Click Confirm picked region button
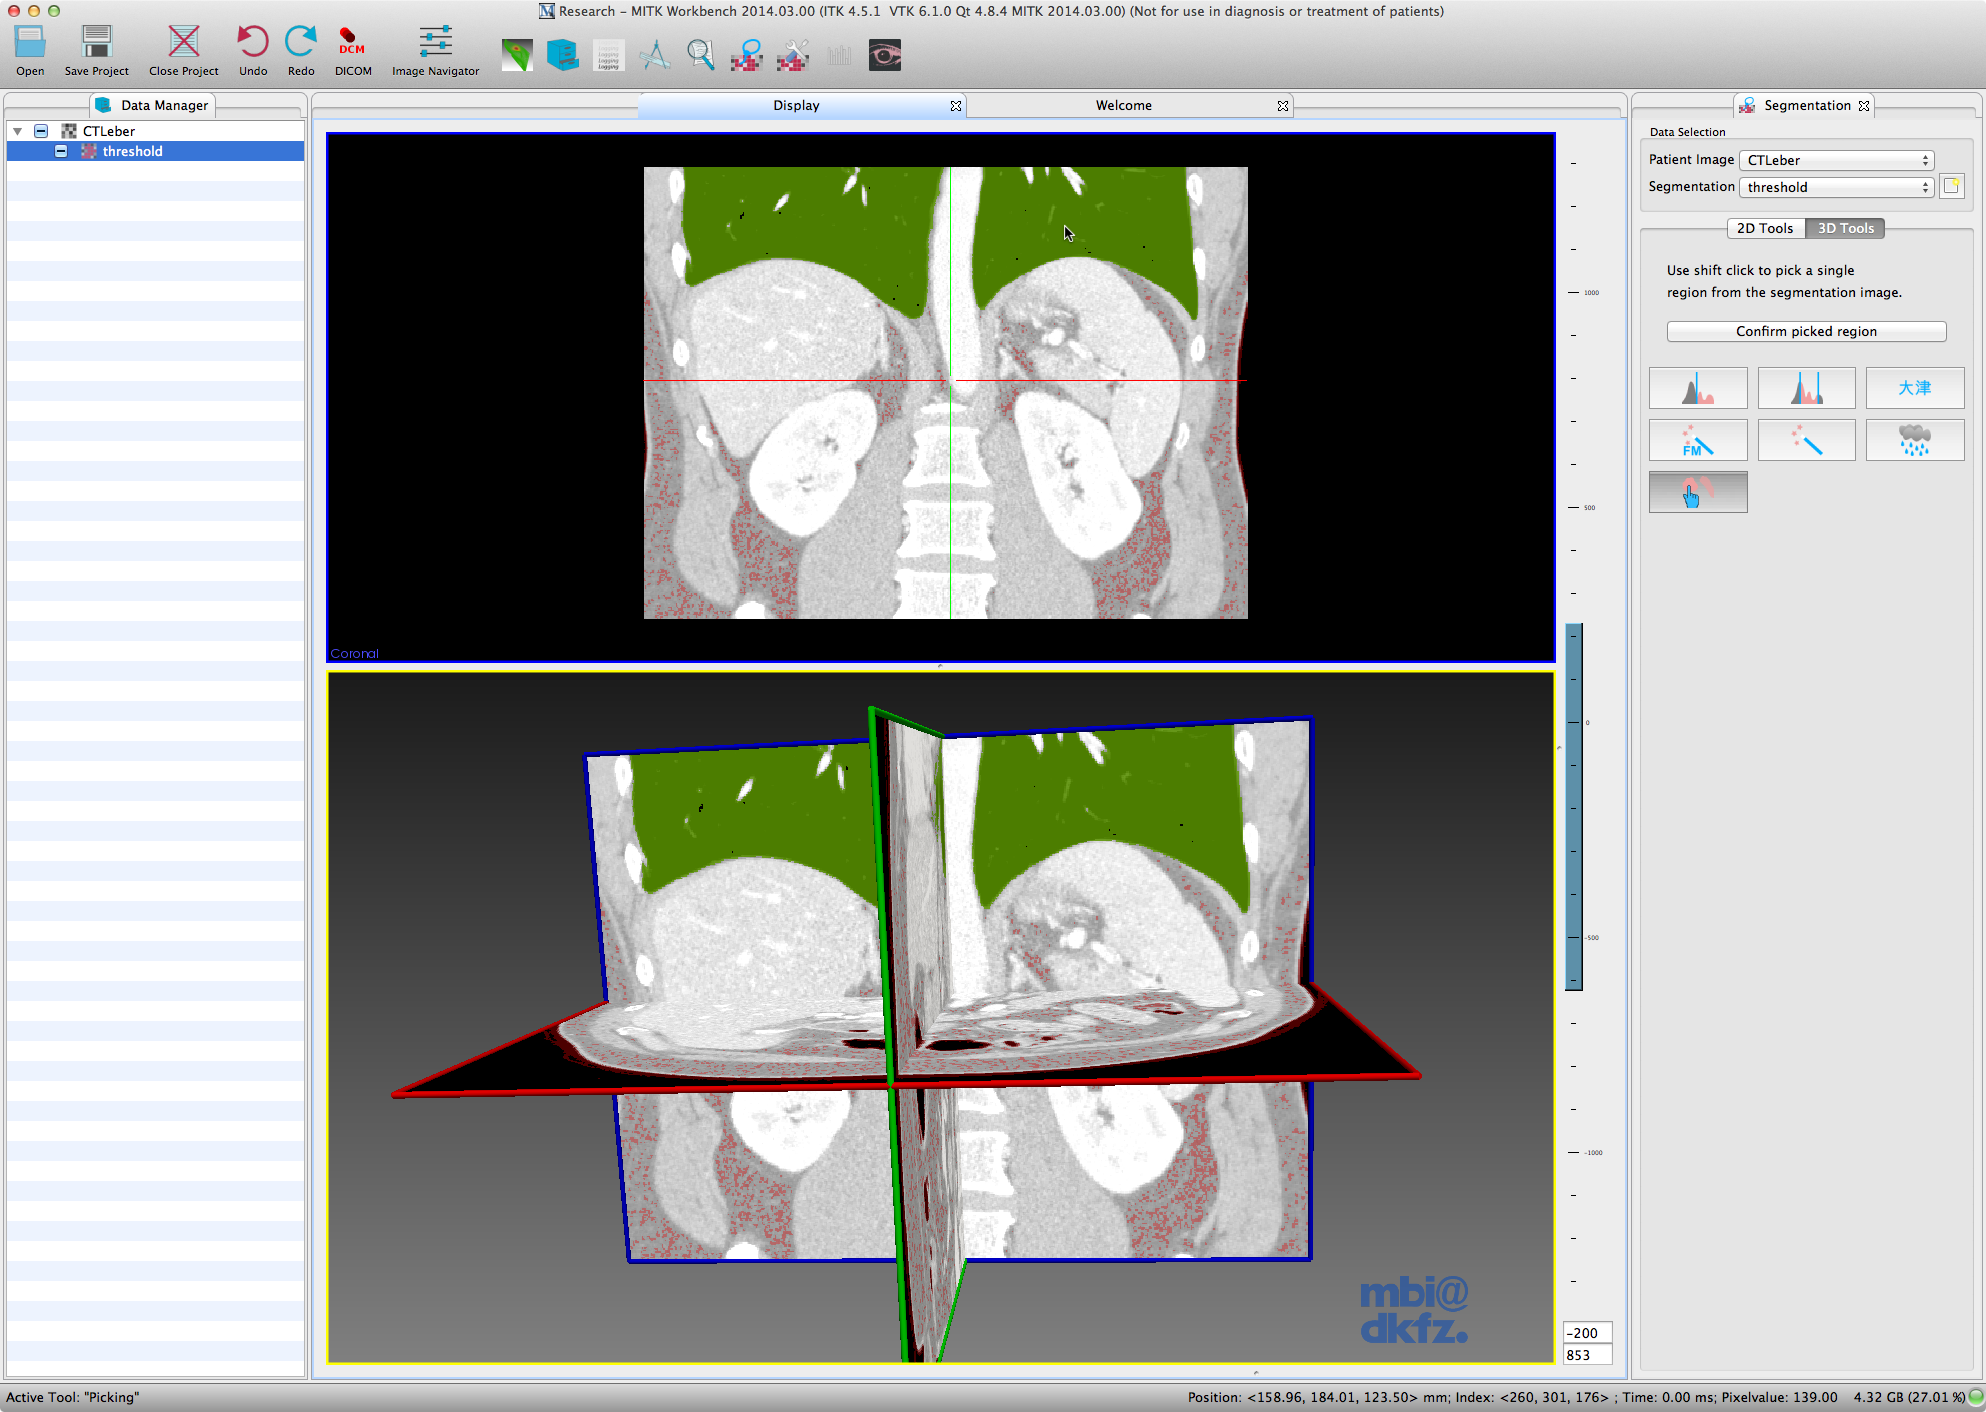 [1805, 331]
